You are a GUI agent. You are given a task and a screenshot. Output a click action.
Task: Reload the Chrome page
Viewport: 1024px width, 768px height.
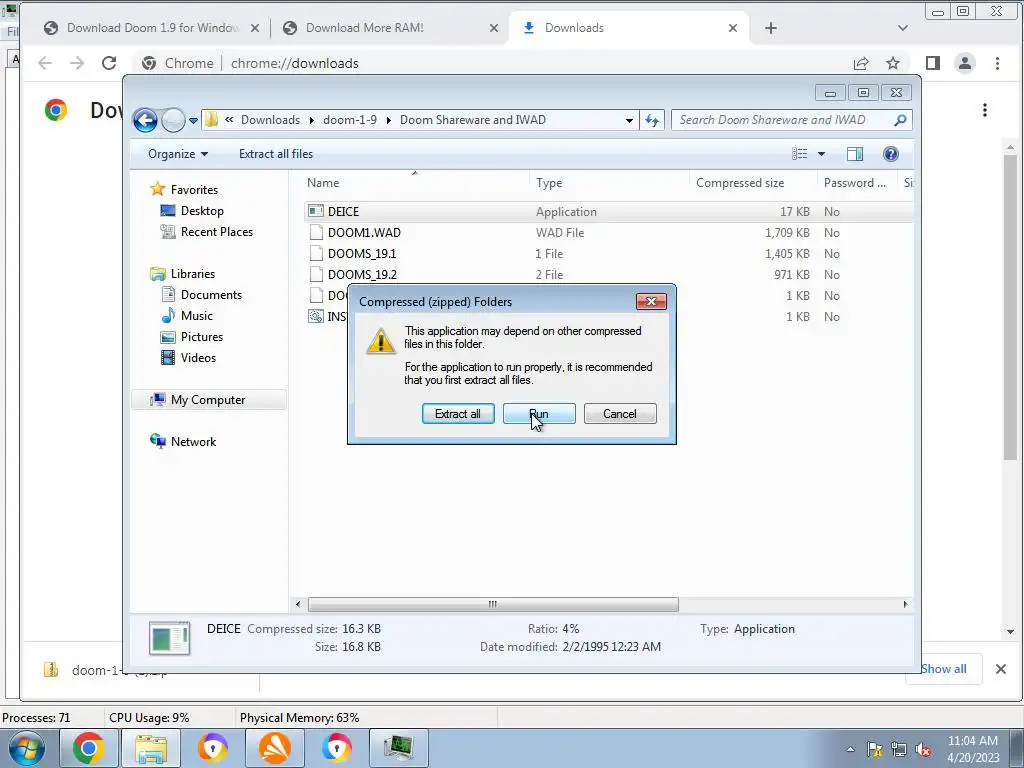click(x=109, y=63)
